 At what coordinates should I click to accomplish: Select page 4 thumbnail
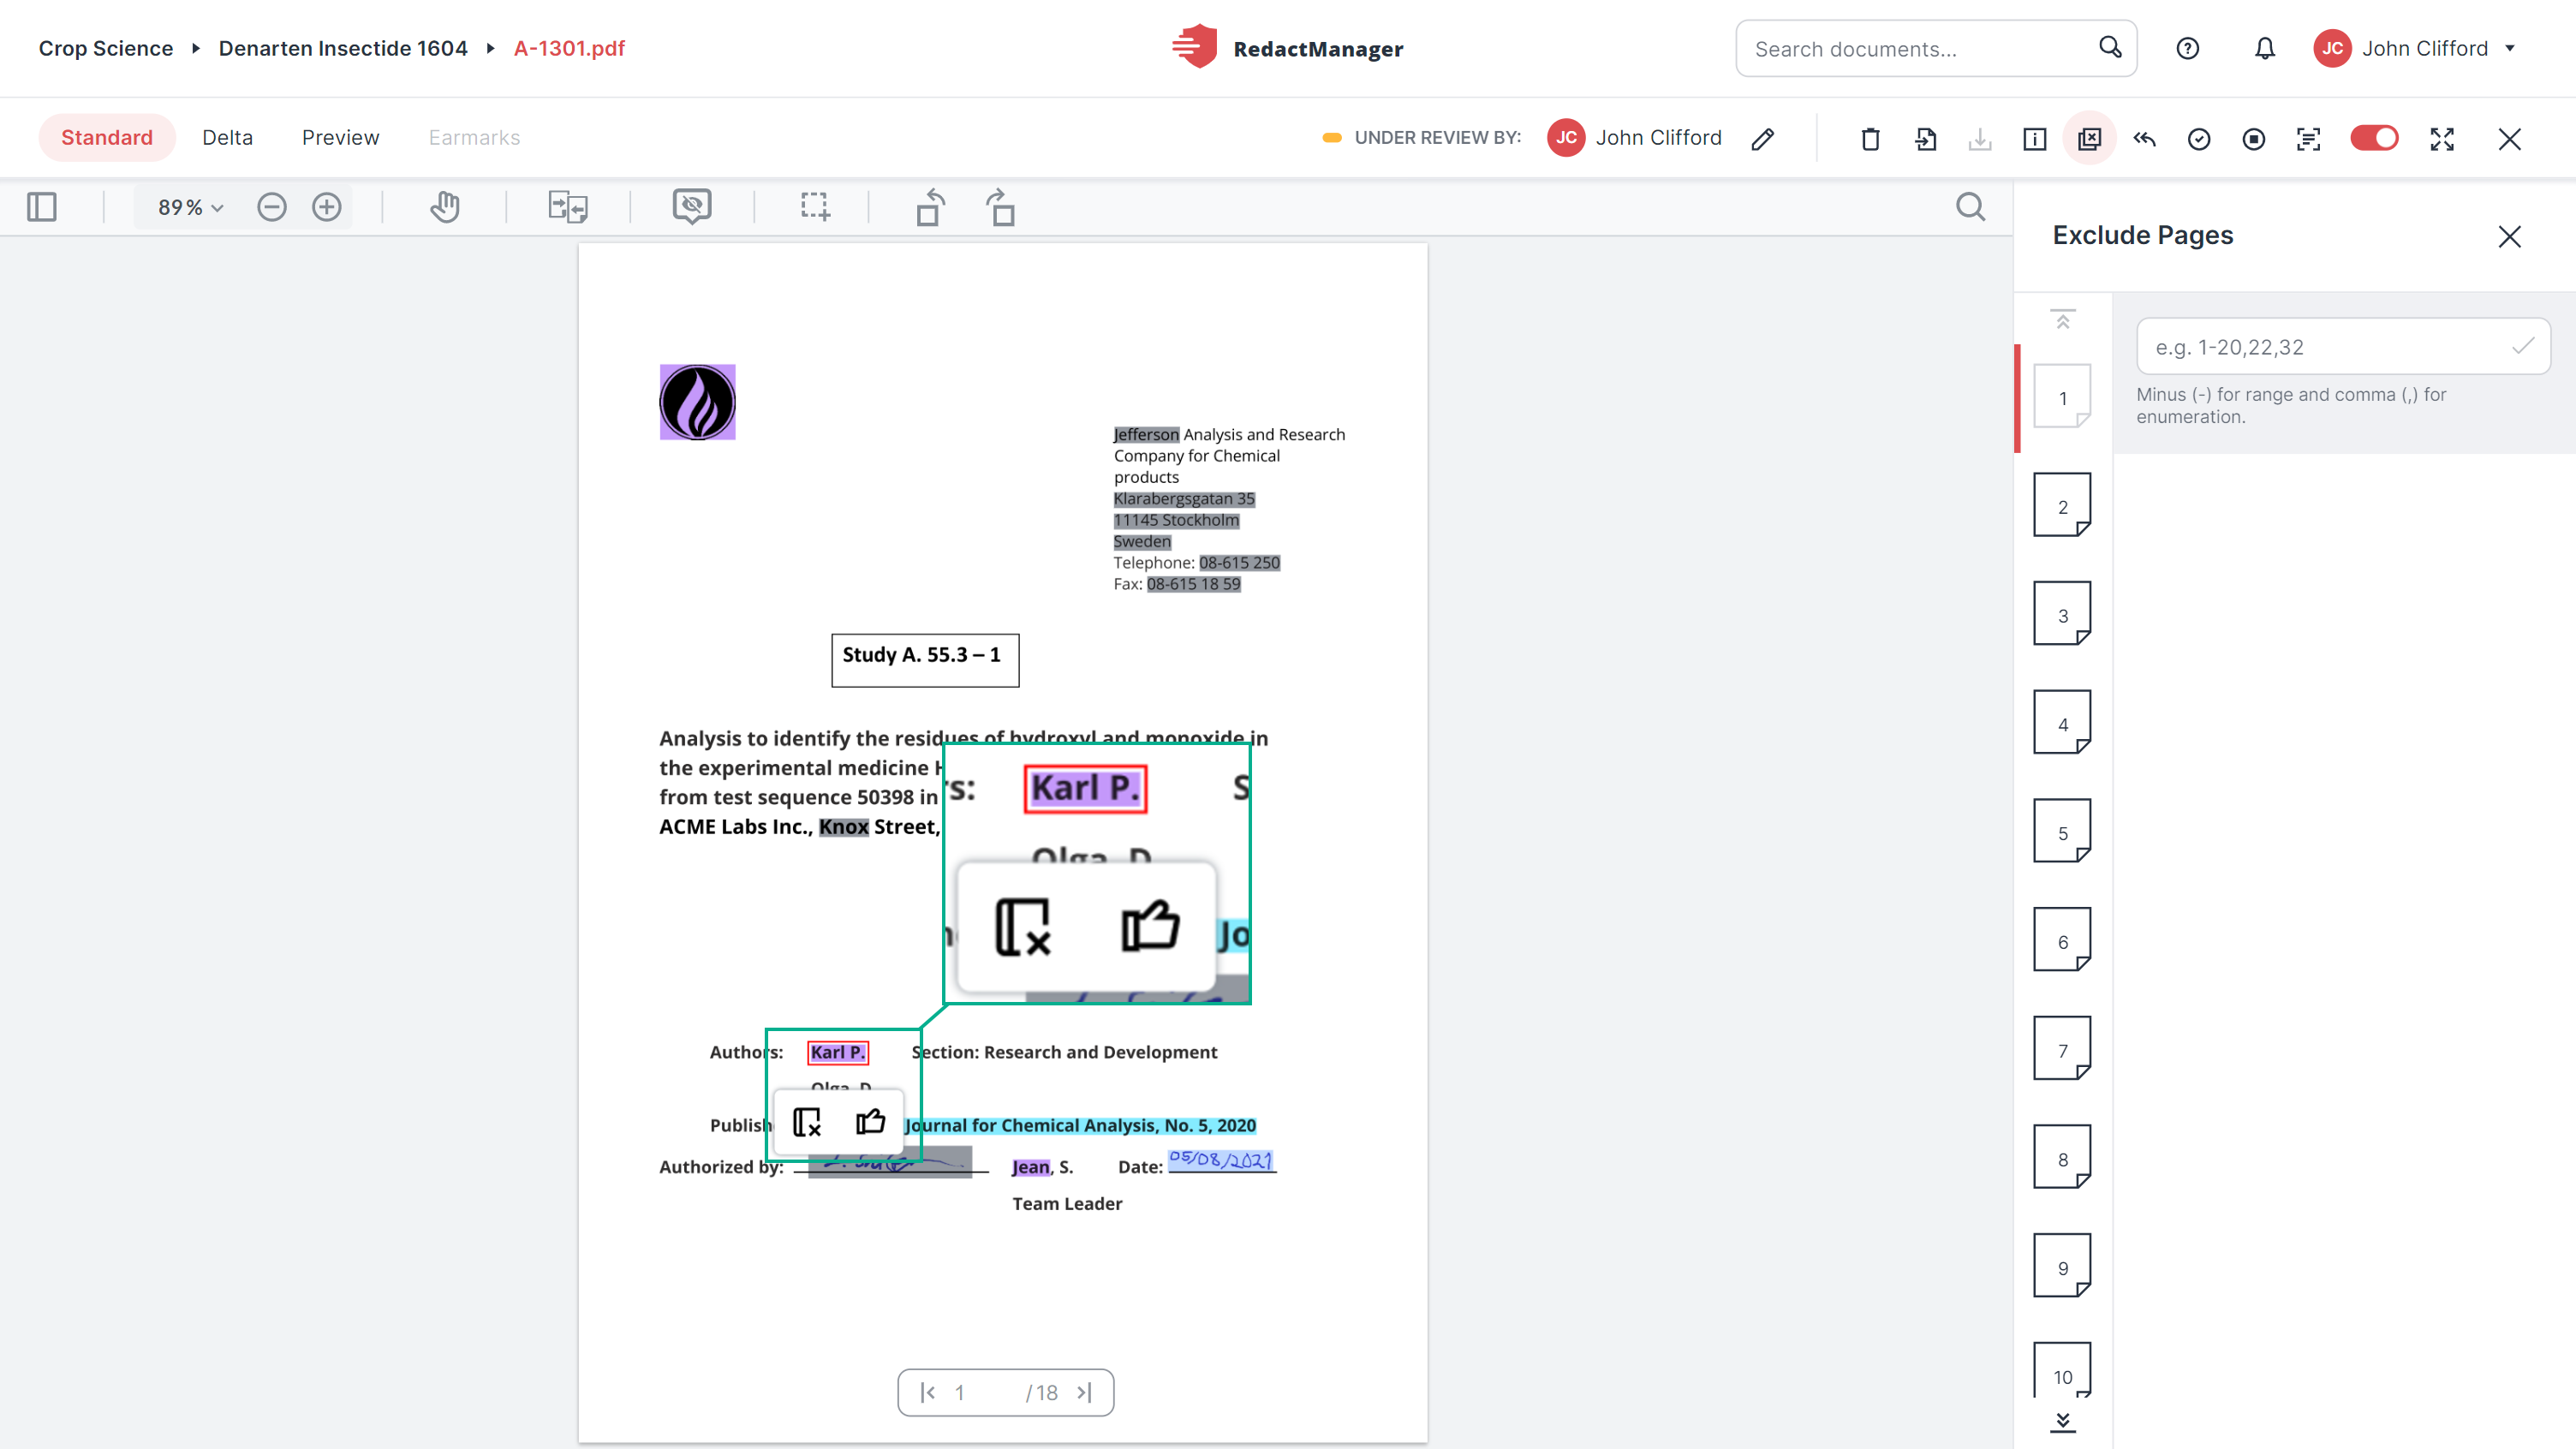pos(2063,723)
